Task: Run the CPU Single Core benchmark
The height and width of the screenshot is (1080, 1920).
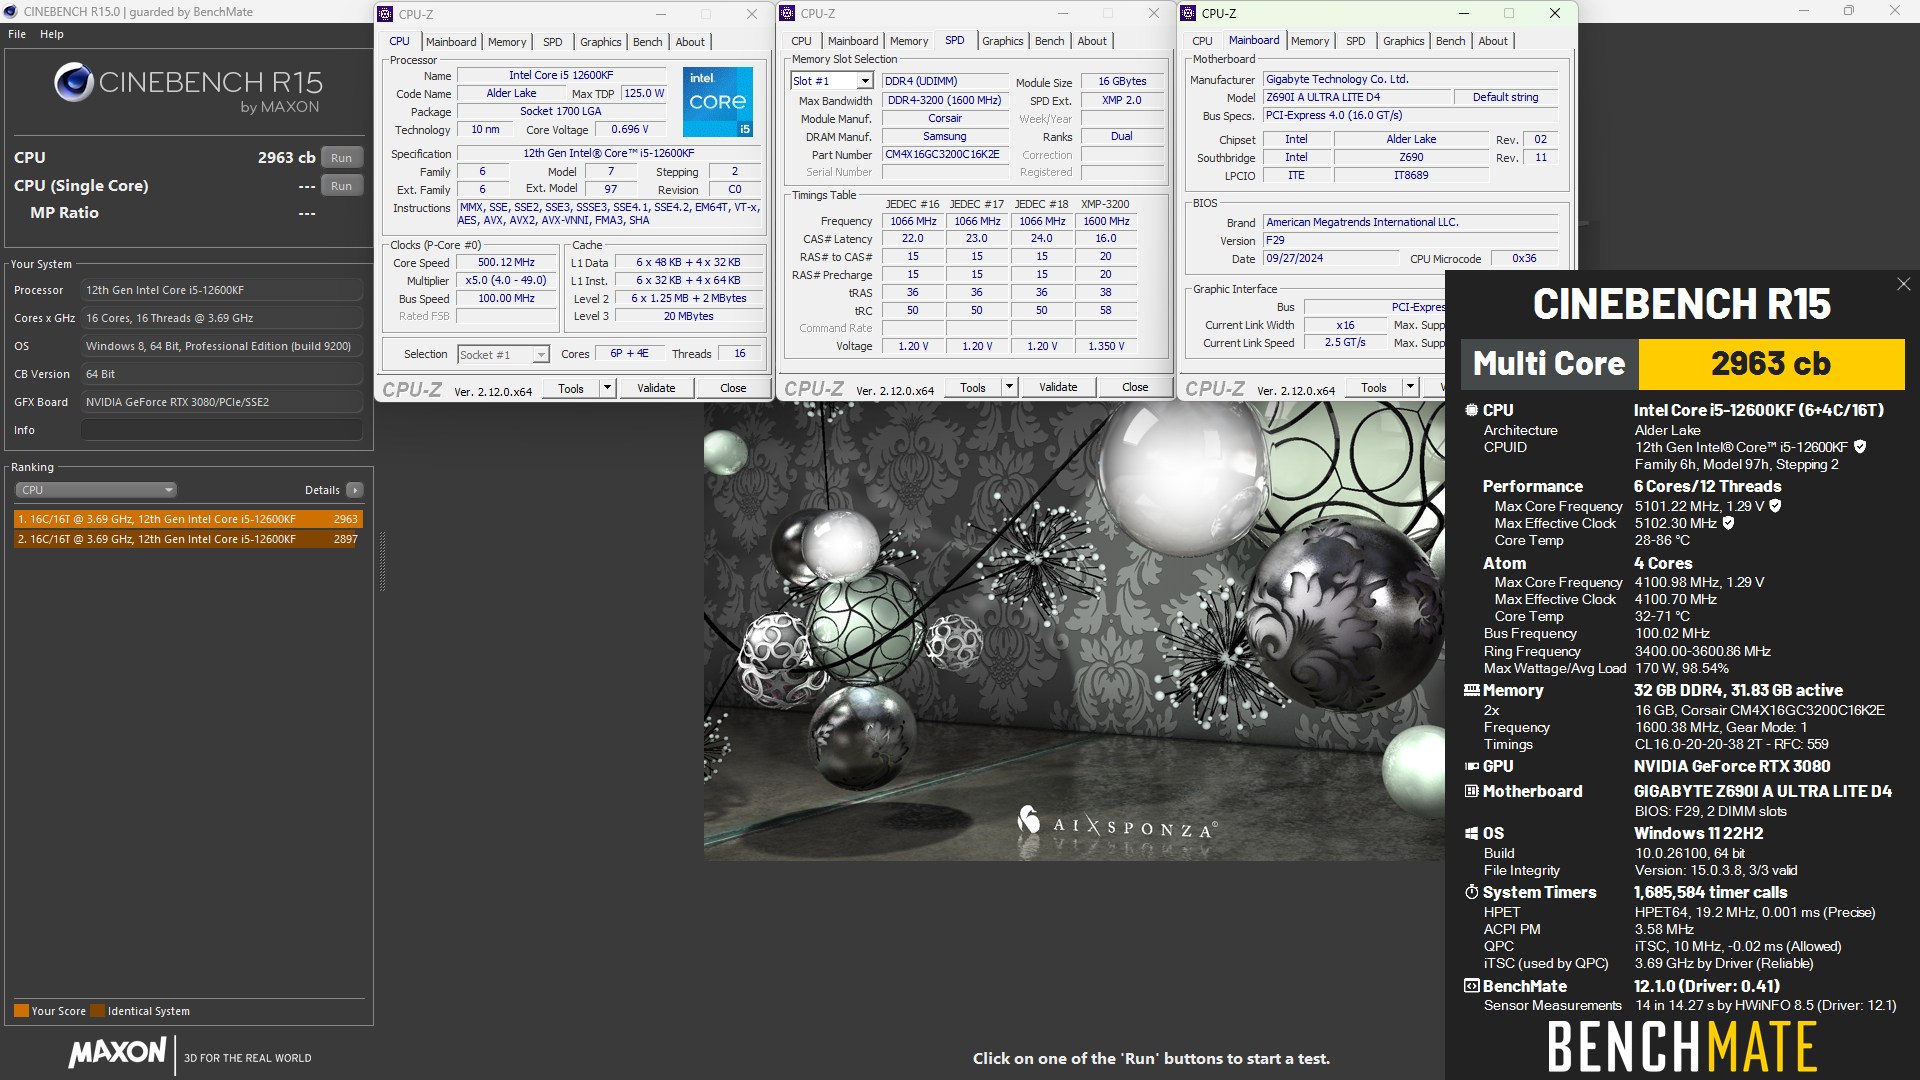Action: click(341, 186)
